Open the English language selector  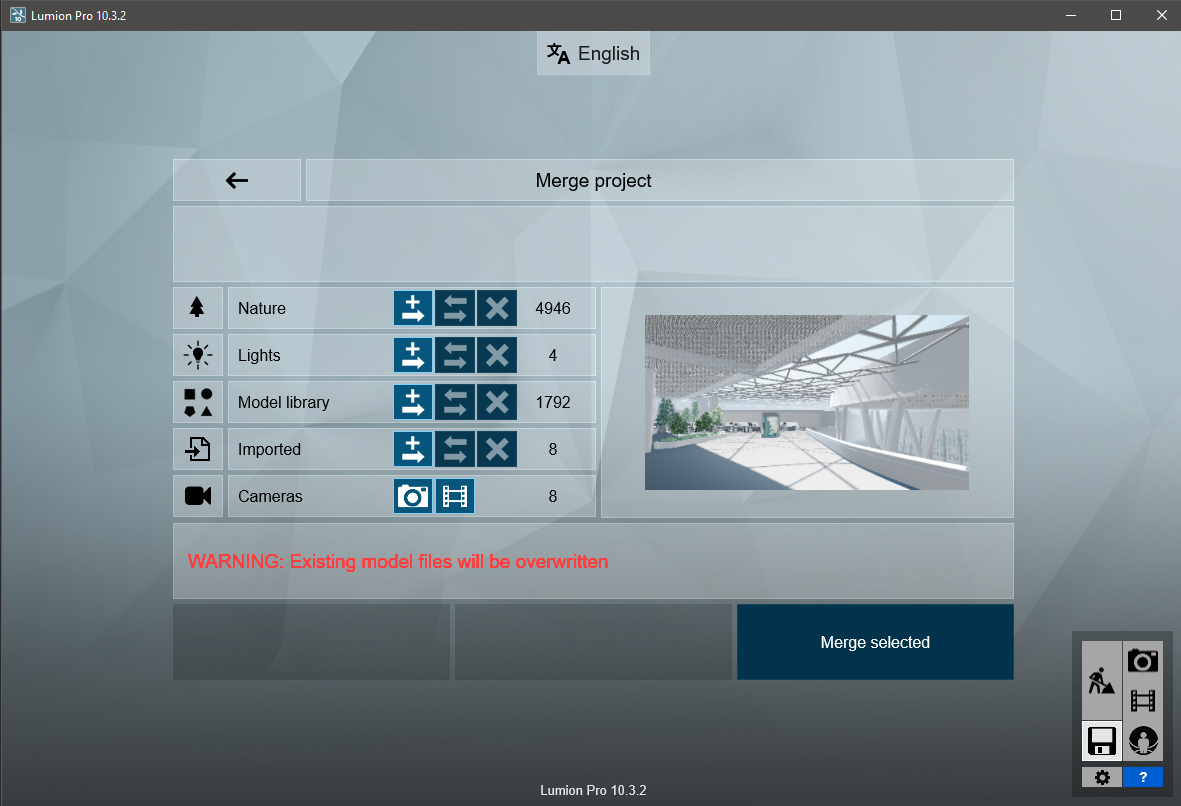tap(593, 54)
